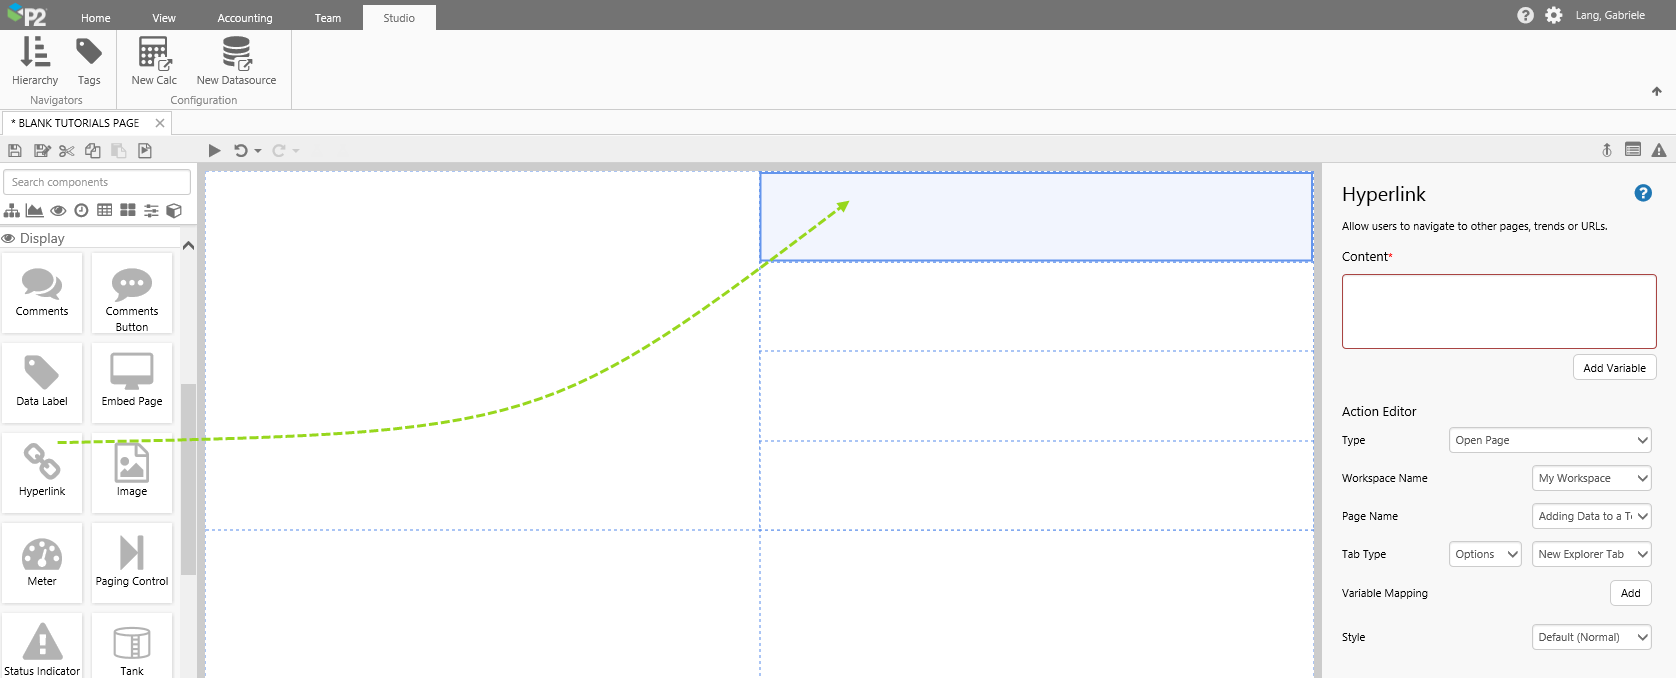Click the Add Variable button
The height and width of the screenshot is (678, 1676).
point(1614,368)
